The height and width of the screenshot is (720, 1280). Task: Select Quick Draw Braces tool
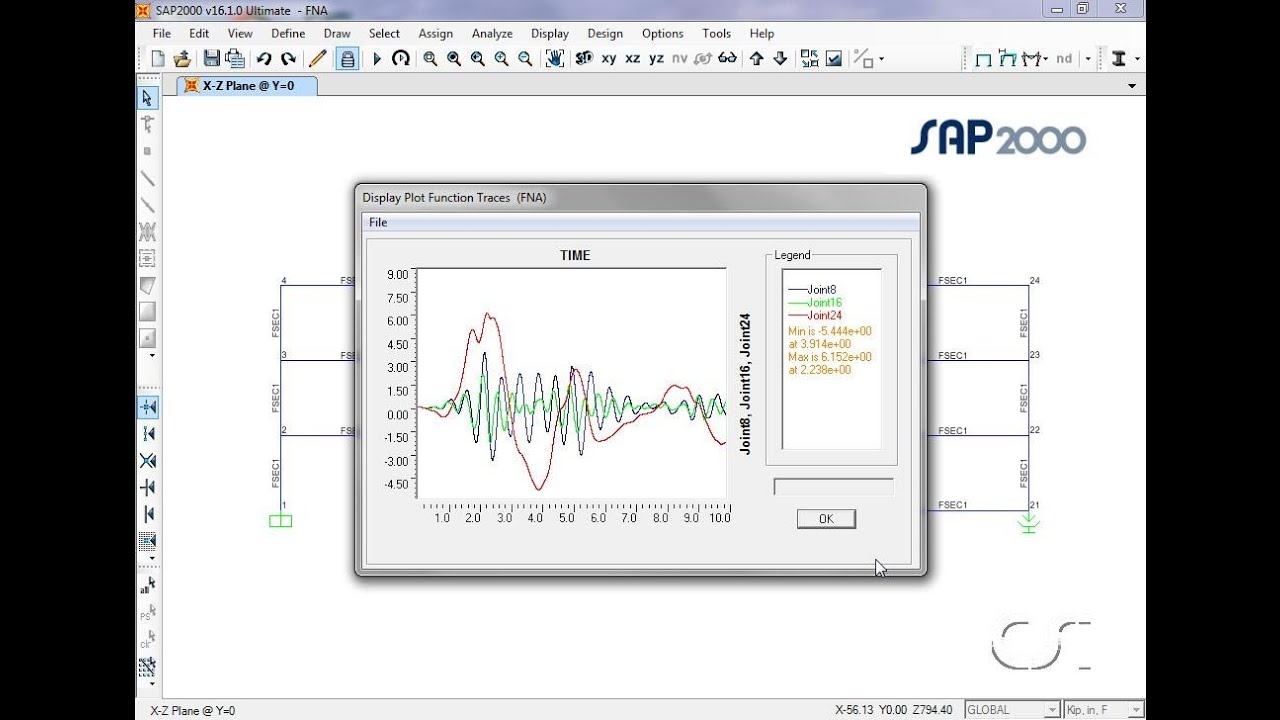(x=147, y=232)
